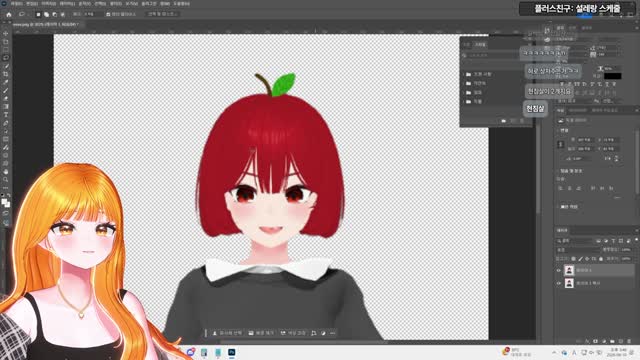Click the new group folder icon in Layers panel
The width and height of the screenshot is (640, 360).
(x=612, y=341)
